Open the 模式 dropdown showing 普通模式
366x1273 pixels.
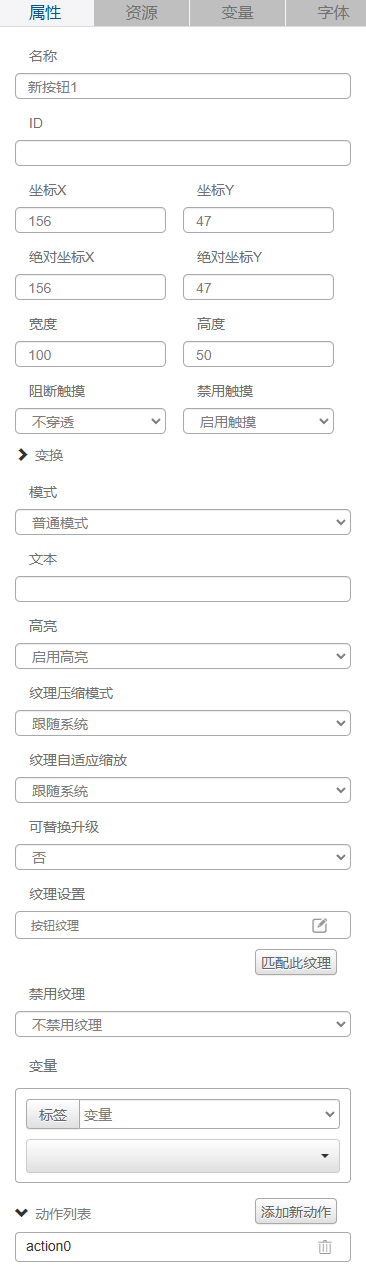coord(183,522)
